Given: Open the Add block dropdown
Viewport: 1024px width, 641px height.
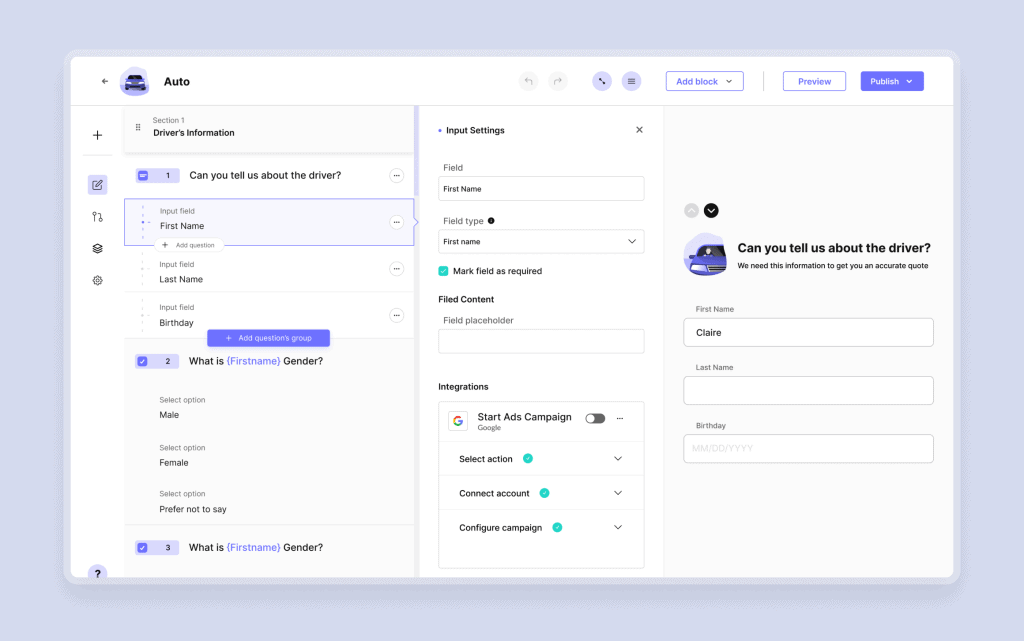Looking at the screenshot, I should pyautogui.click(x=705, y=81).
